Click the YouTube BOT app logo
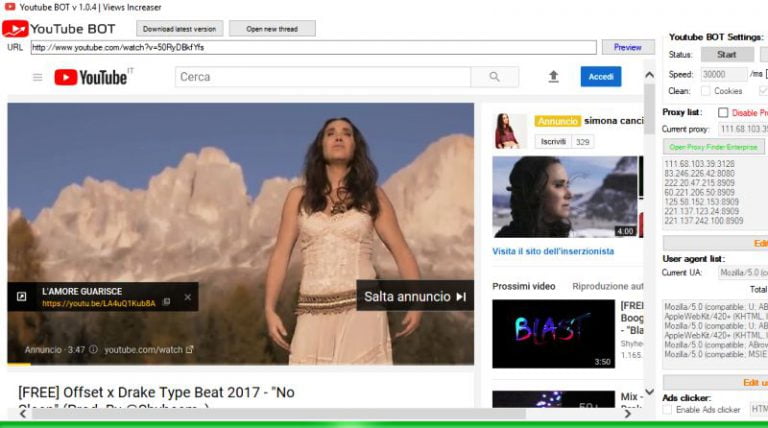This screenshot has height=428, width=768. pos(14,29)
